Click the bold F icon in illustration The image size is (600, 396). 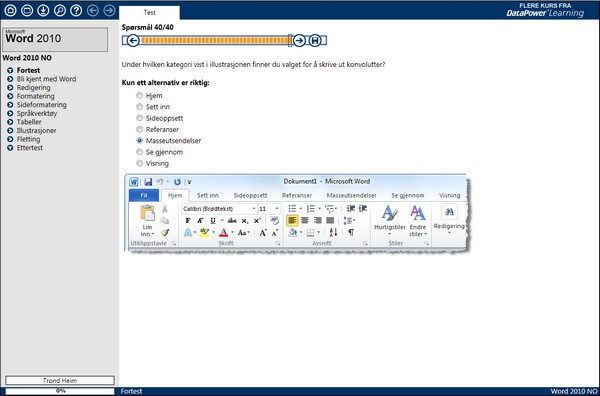click(x=188, y=221)
